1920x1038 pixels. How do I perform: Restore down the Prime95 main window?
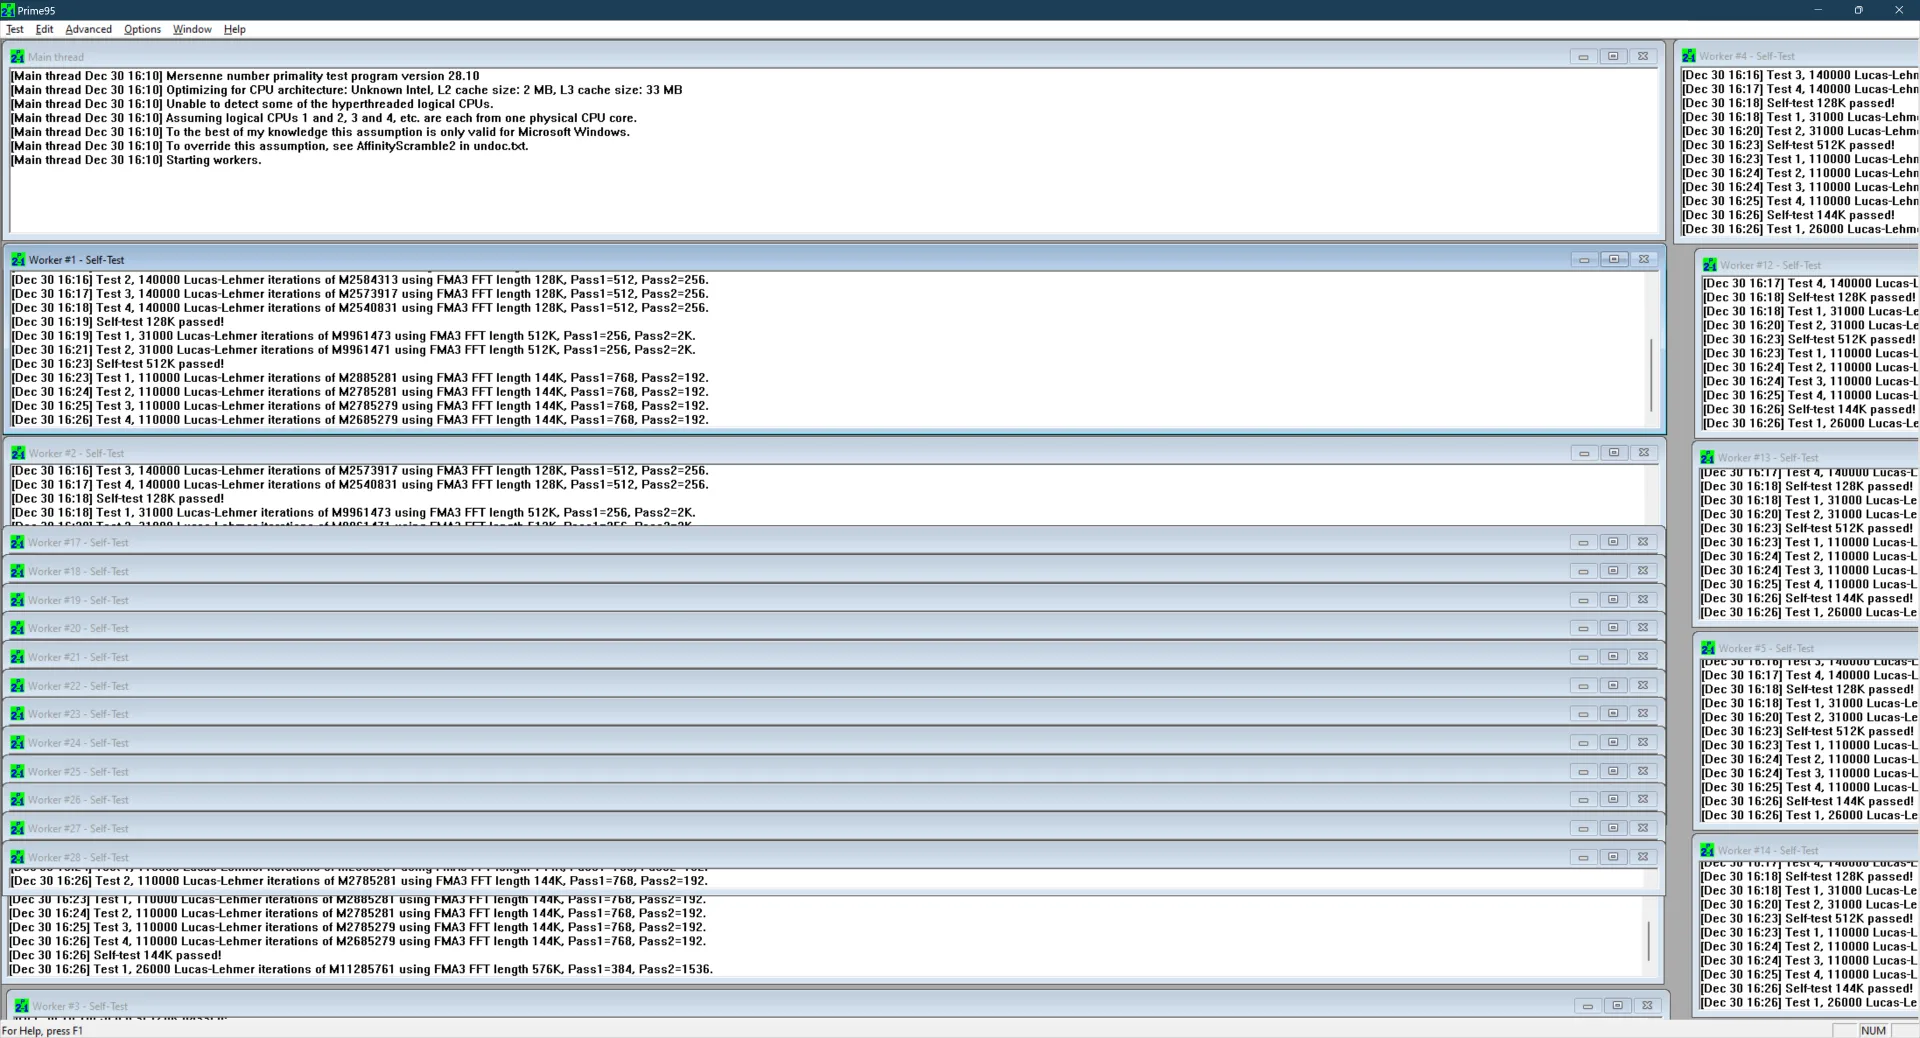point(1858,10)
